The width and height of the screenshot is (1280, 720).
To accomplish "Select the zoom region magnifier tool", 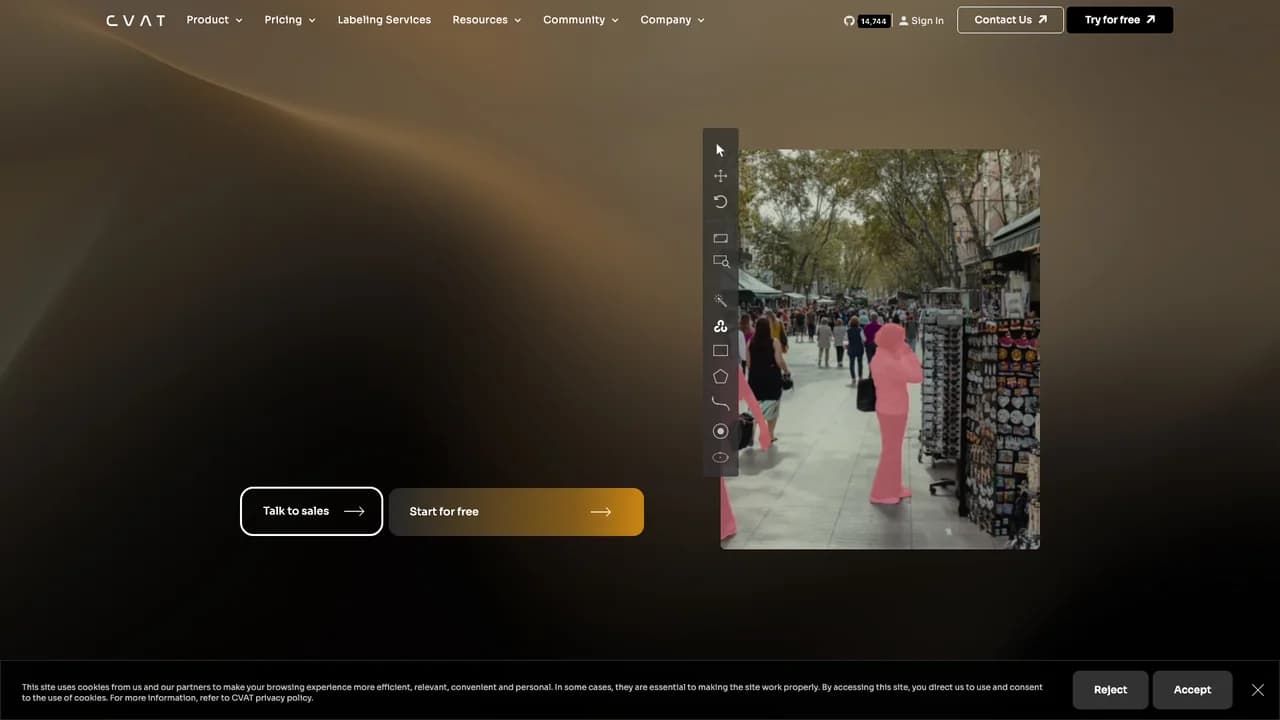I will point(721,262).
